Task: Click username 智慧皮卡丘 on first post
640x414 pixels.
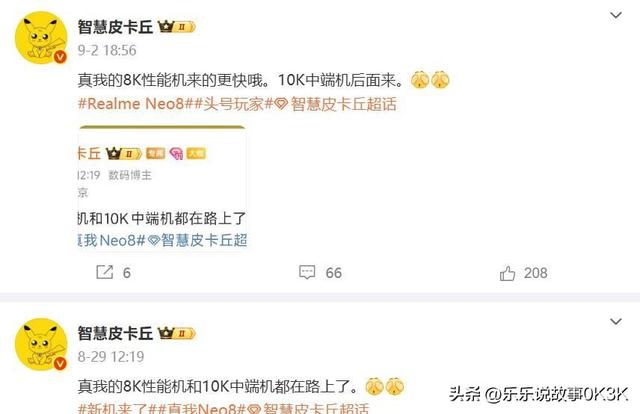Action: coord(115,27)
